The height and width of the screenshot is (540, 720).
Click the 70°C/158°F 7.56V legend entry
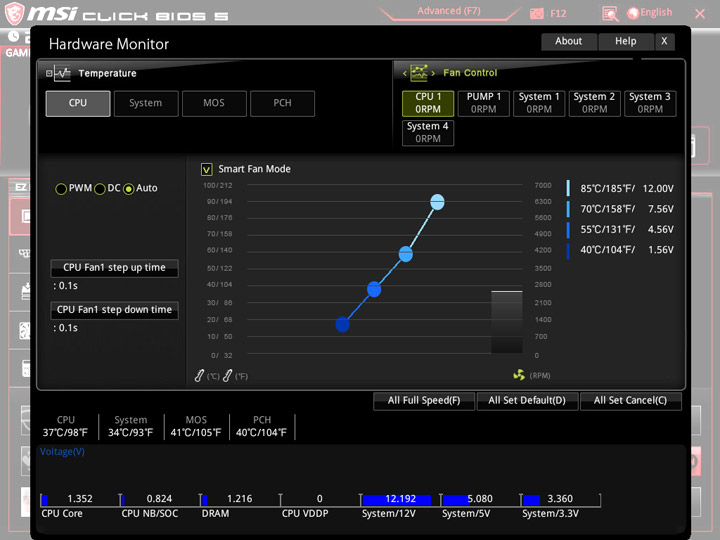(621, 209)
